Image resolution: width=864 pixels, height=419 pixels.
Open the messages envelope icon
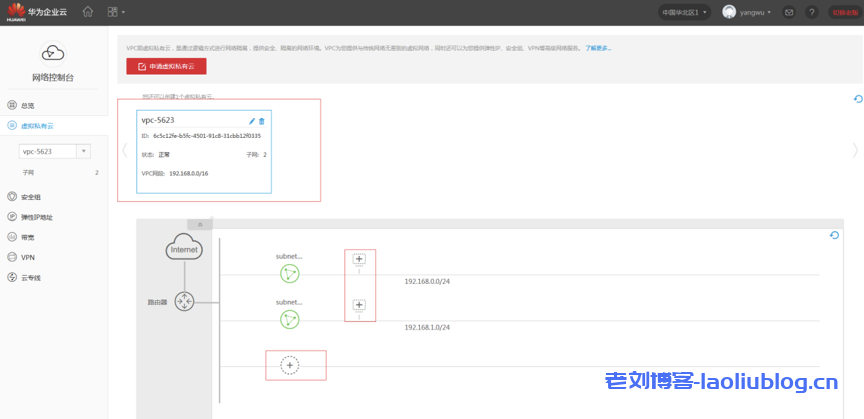pos(789,12)
